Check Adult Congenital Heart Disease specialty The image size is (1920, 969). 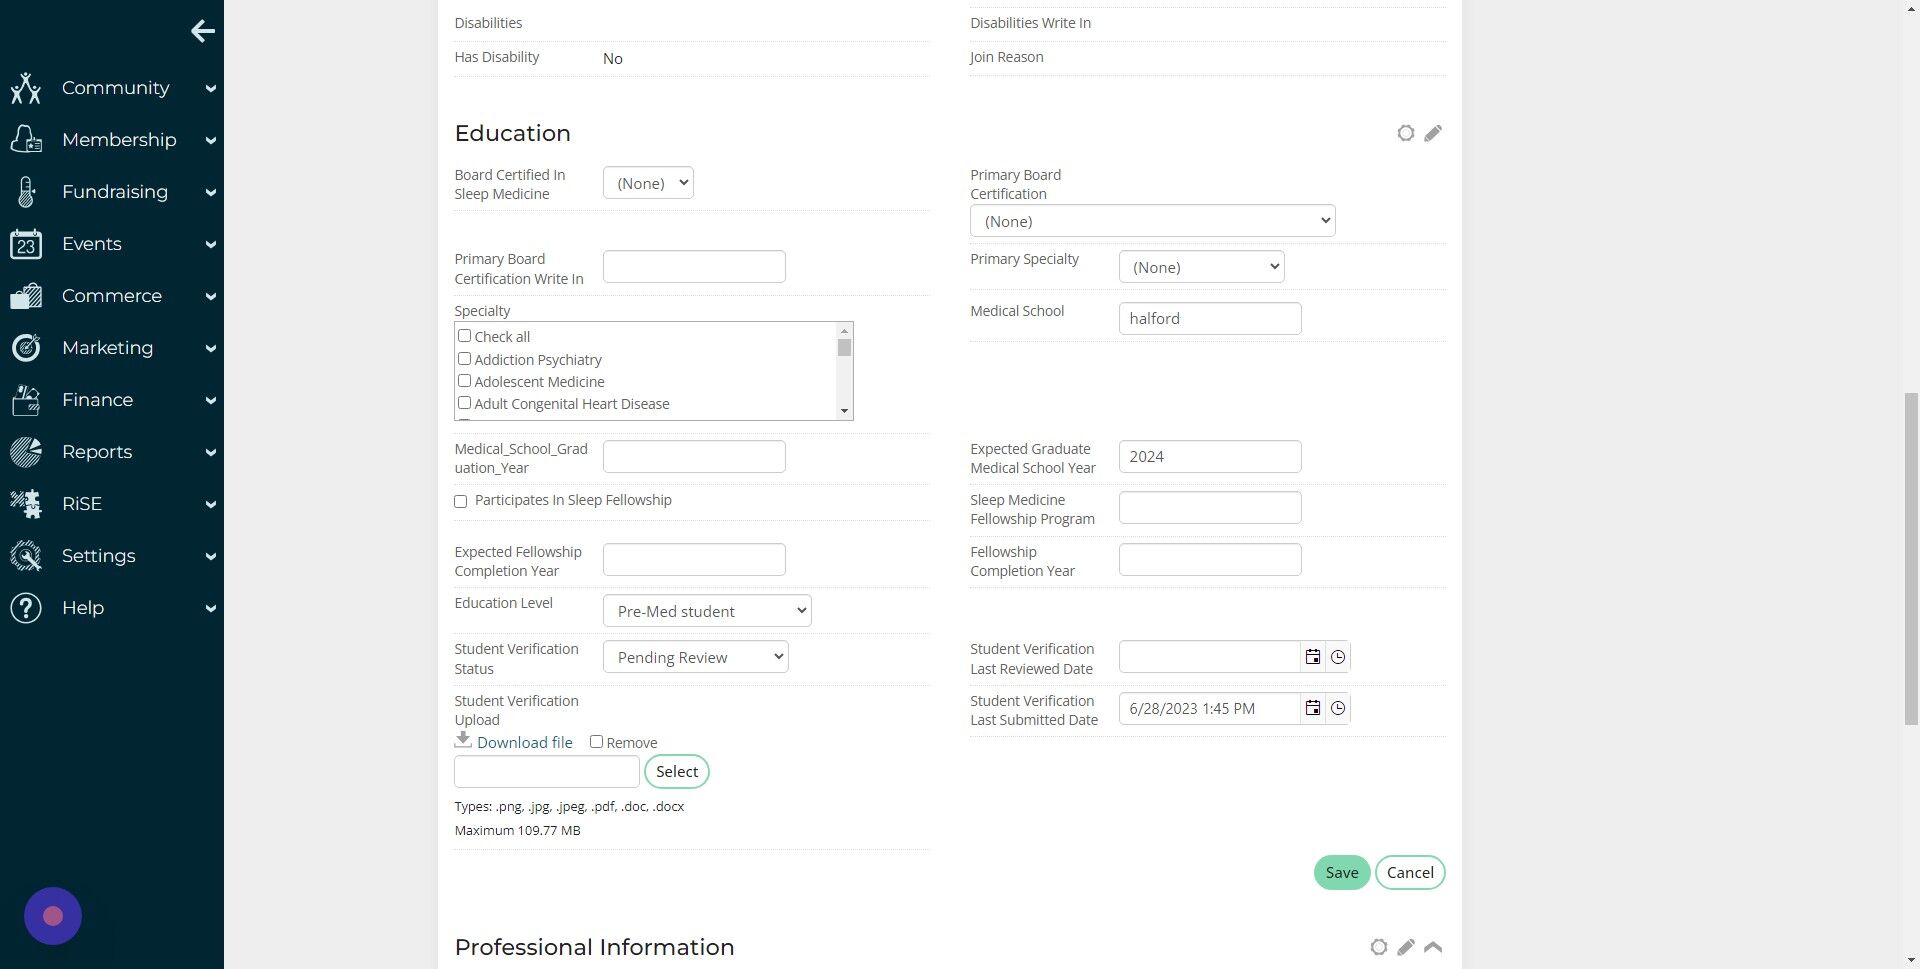coord(464,402)
